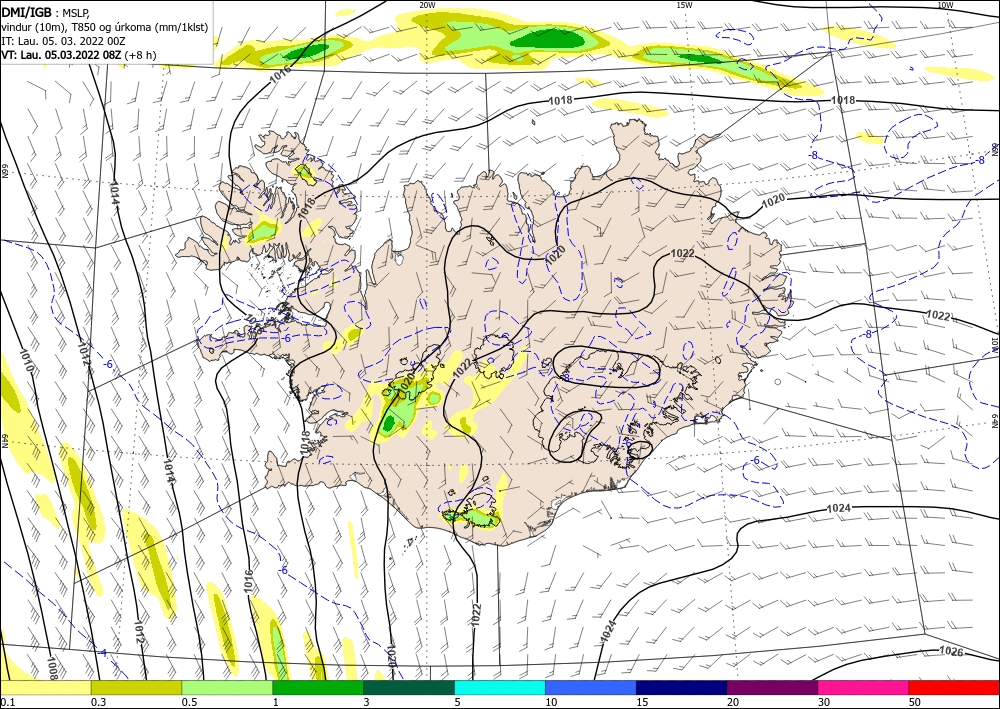Click the 'IT: Lau. 05. 03. 2022 00Z' line
Viewport: 1000px width, 709px height.
click(x=63, y=41)
